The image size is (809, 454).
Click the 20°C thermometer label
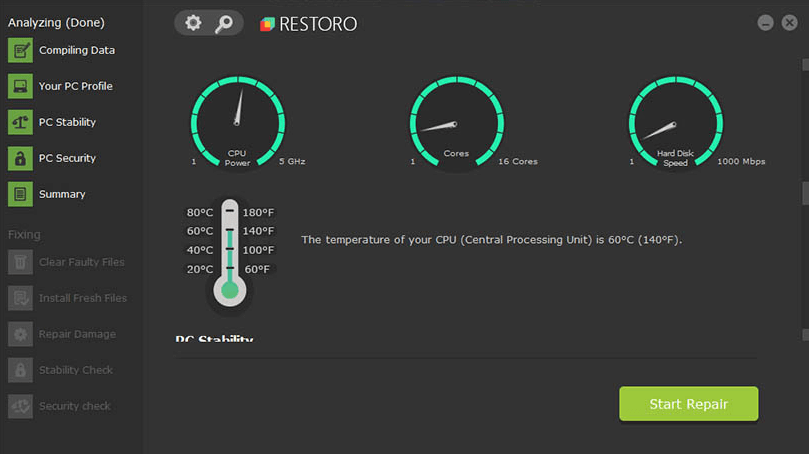point(200,269)
